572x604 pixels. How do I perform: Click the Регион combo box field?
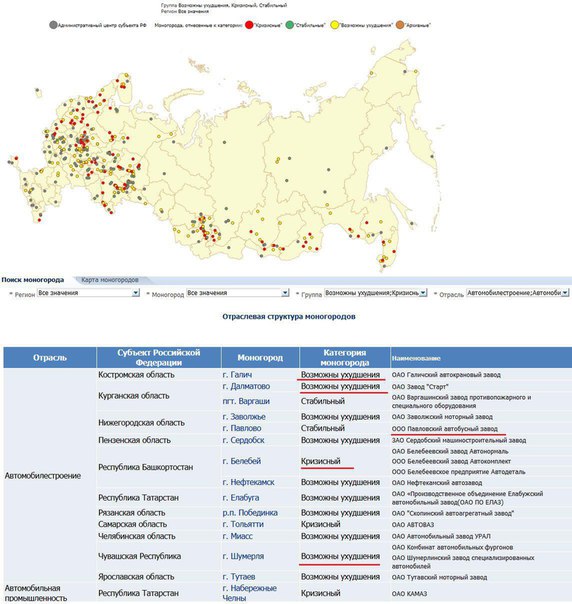tap(88, 293)
